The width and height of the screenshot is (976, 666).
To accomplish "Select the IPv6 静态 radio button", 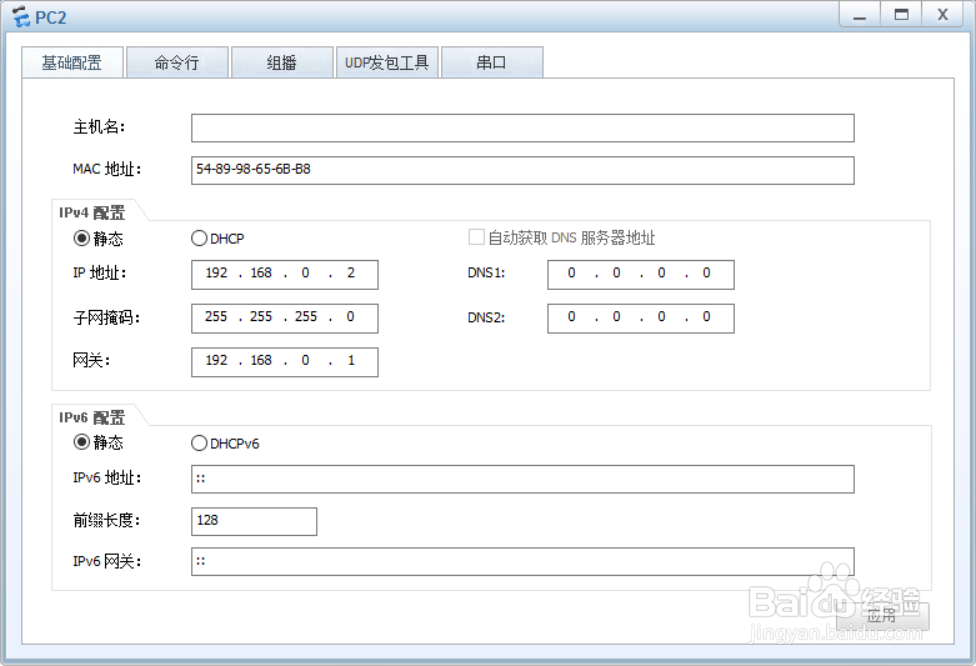I will click(82, 442).
